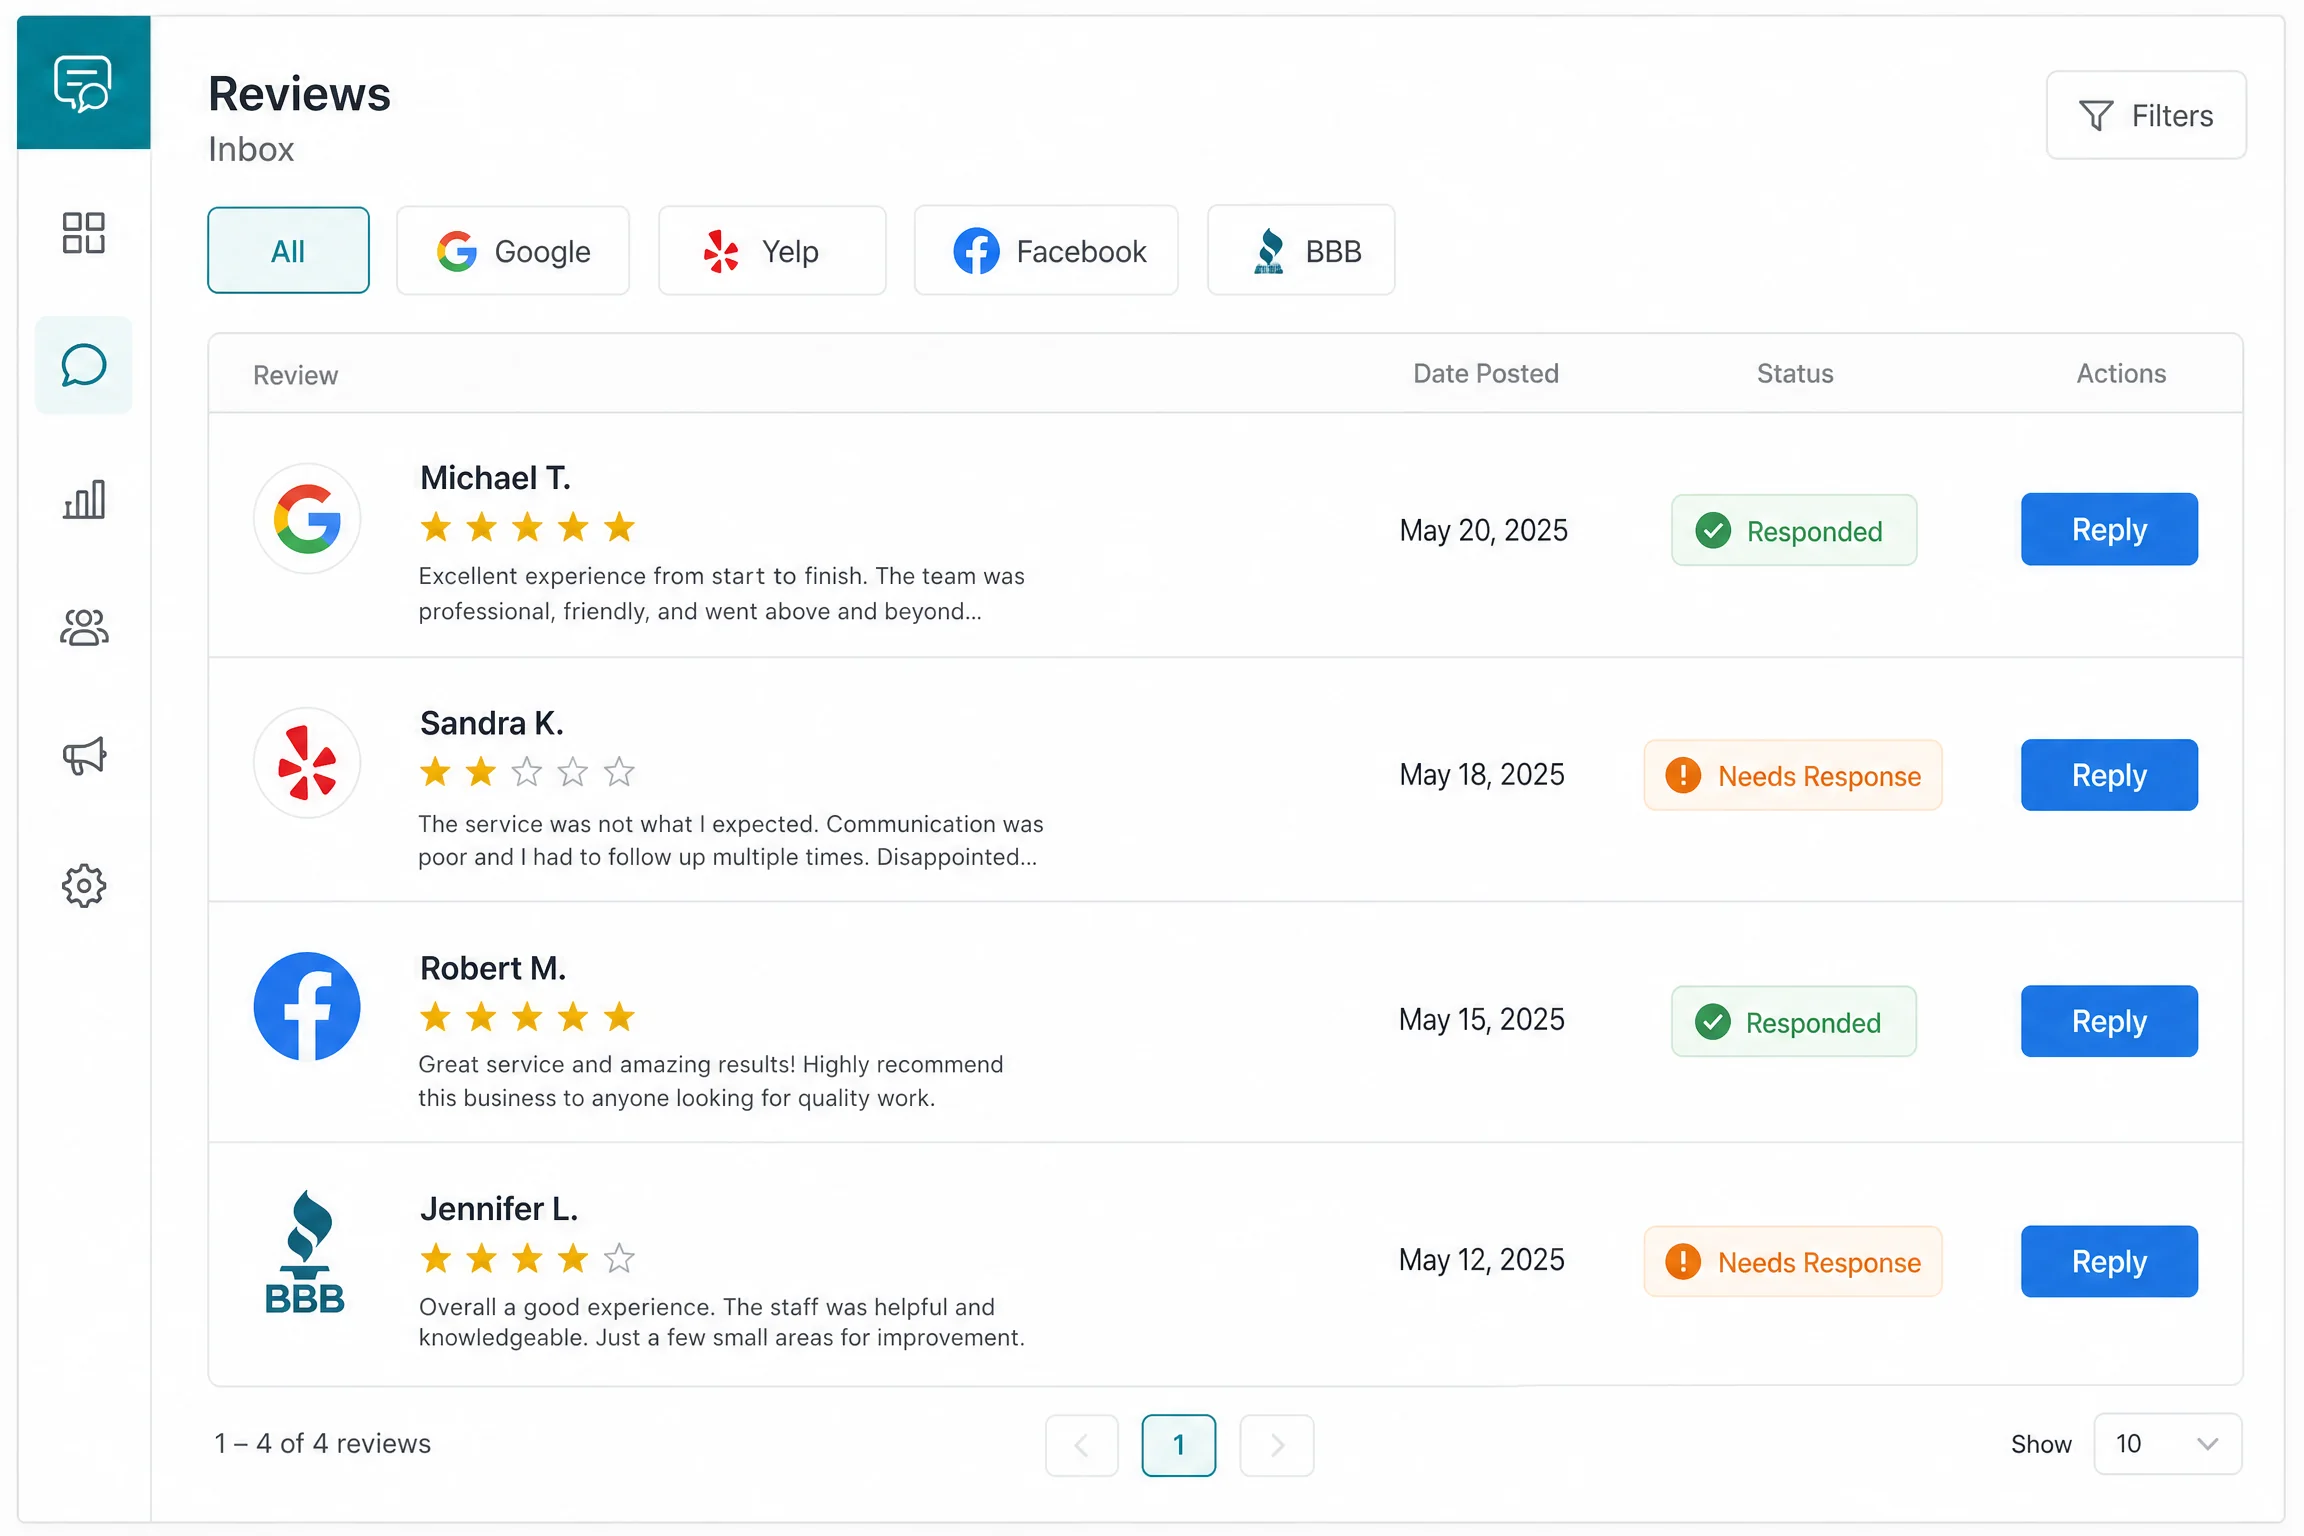This screenshot has height=1536, width=2304.
Task: Click orange alert icon on Jennifer L. status
Action: (x=1683, y=1261)
